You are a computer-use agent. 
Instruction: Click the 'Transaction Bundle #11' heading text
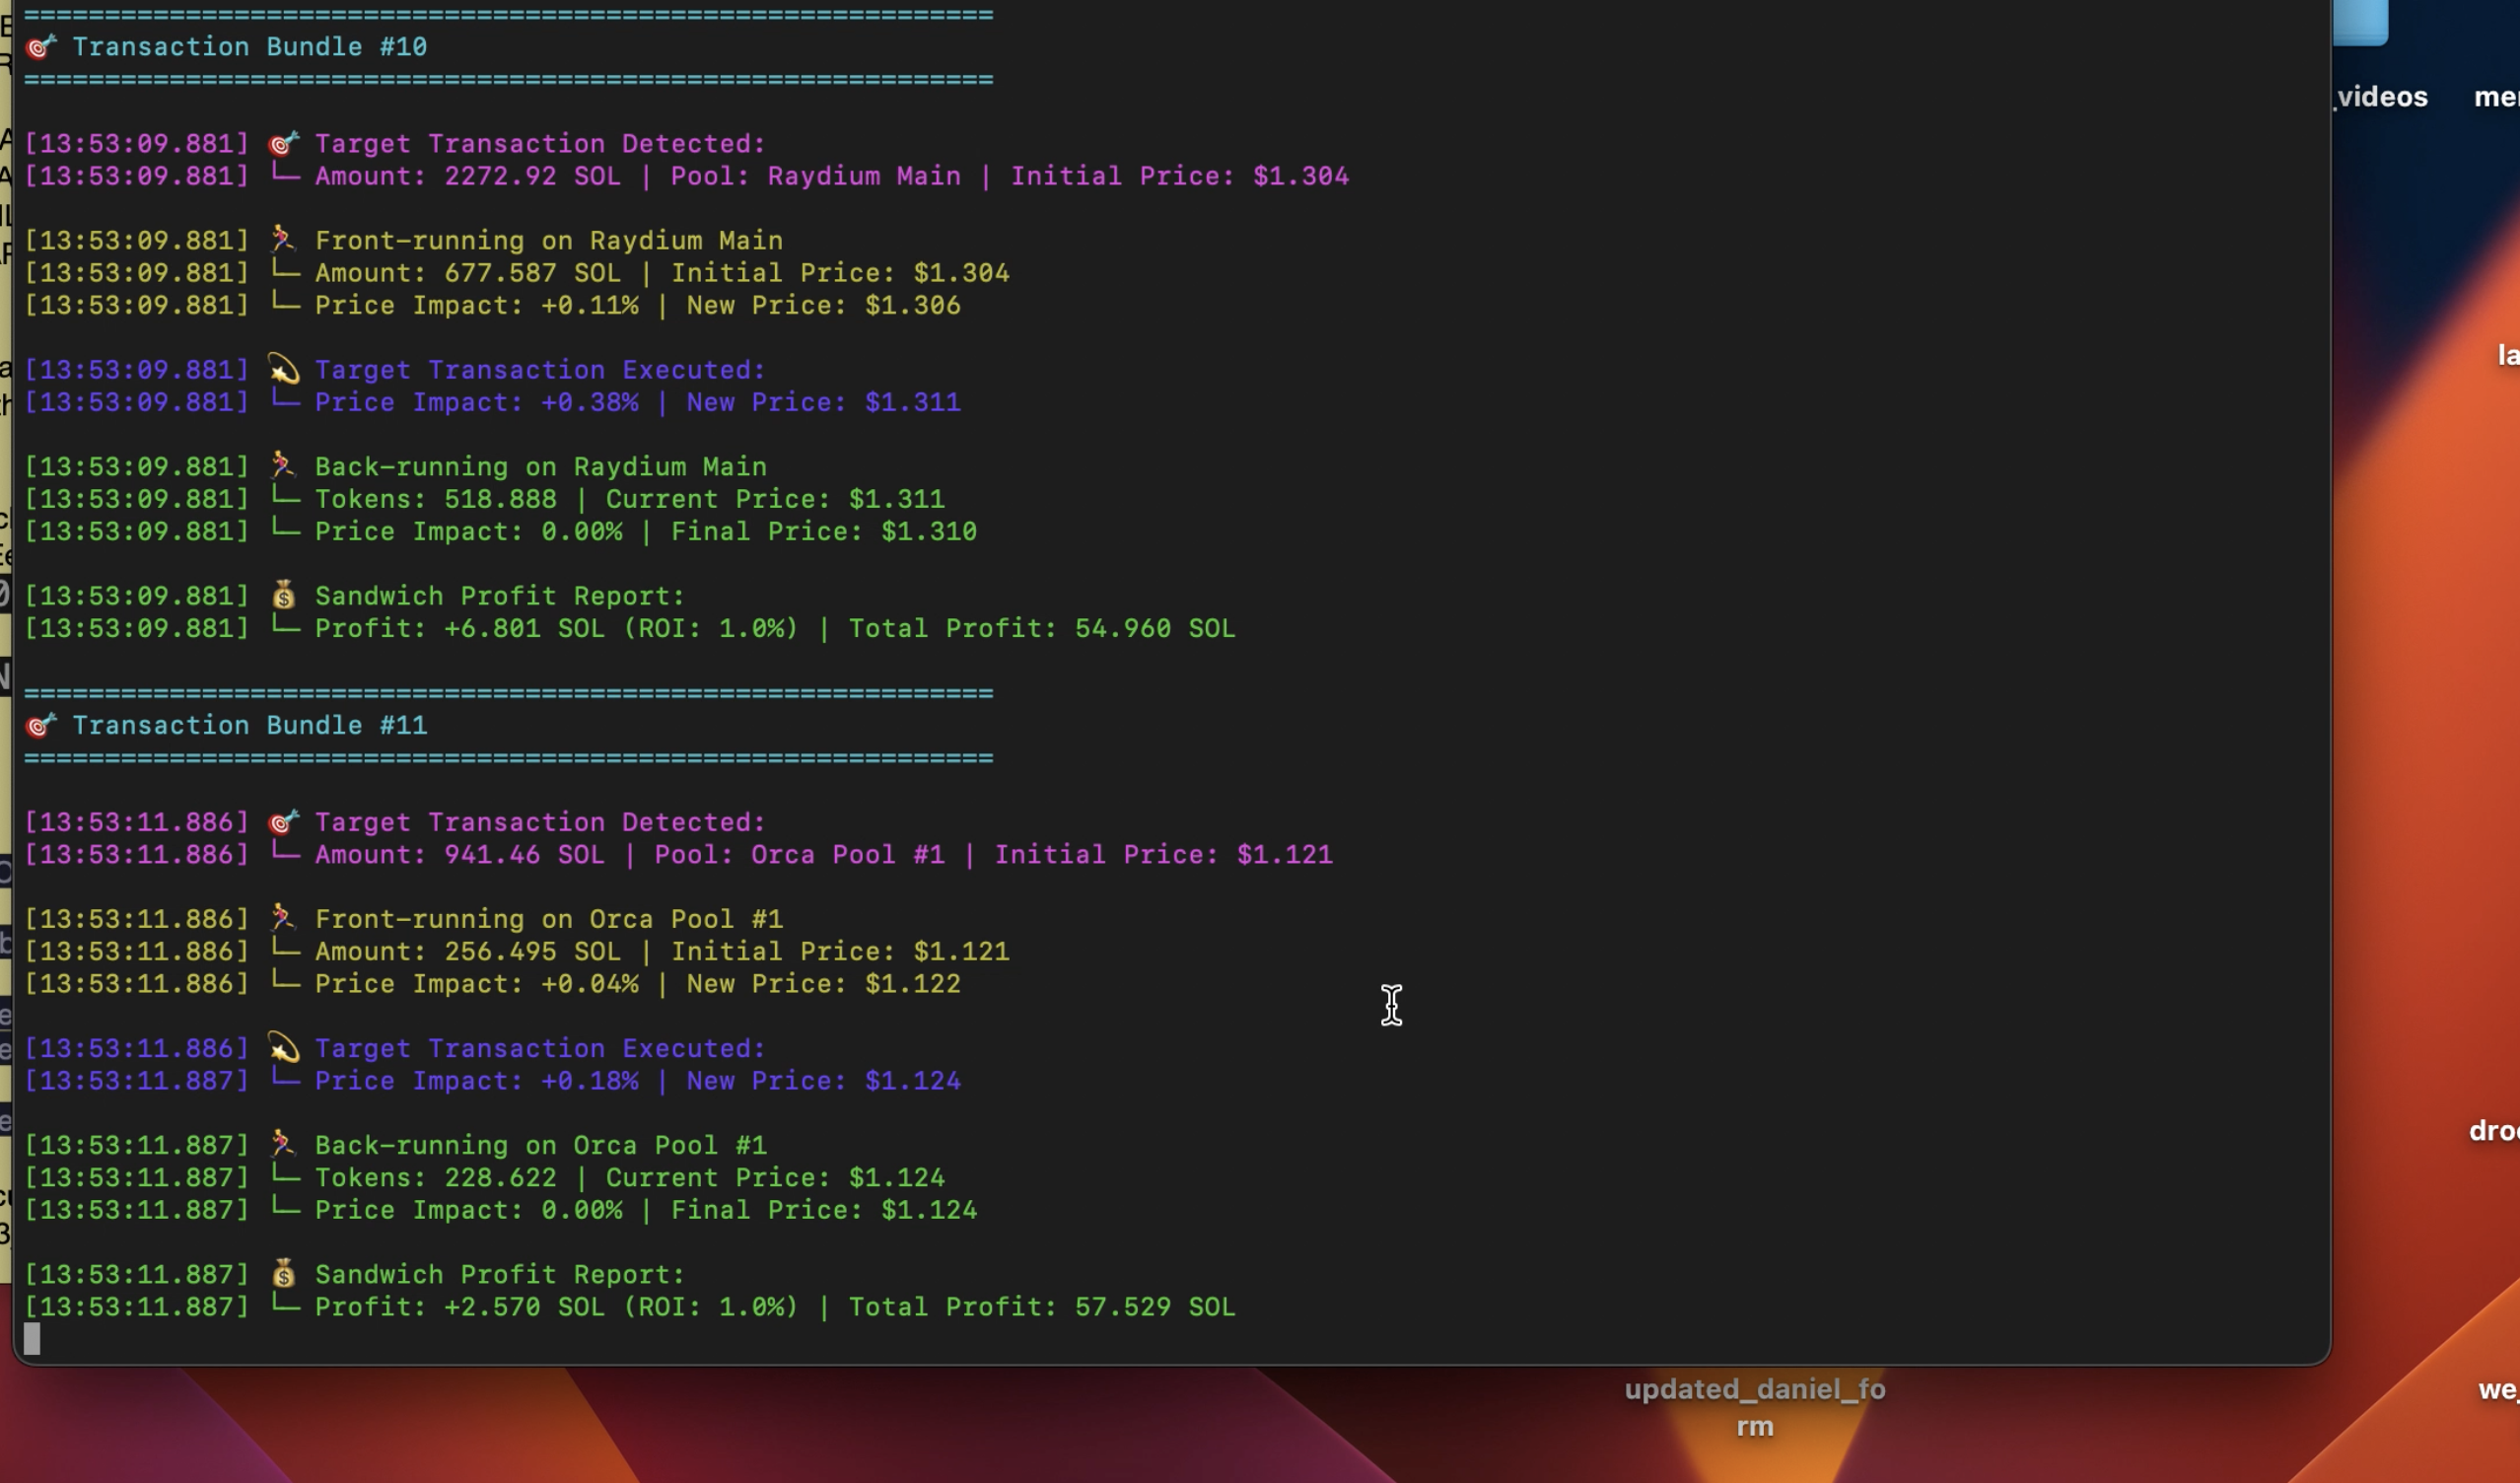(249, 725)
